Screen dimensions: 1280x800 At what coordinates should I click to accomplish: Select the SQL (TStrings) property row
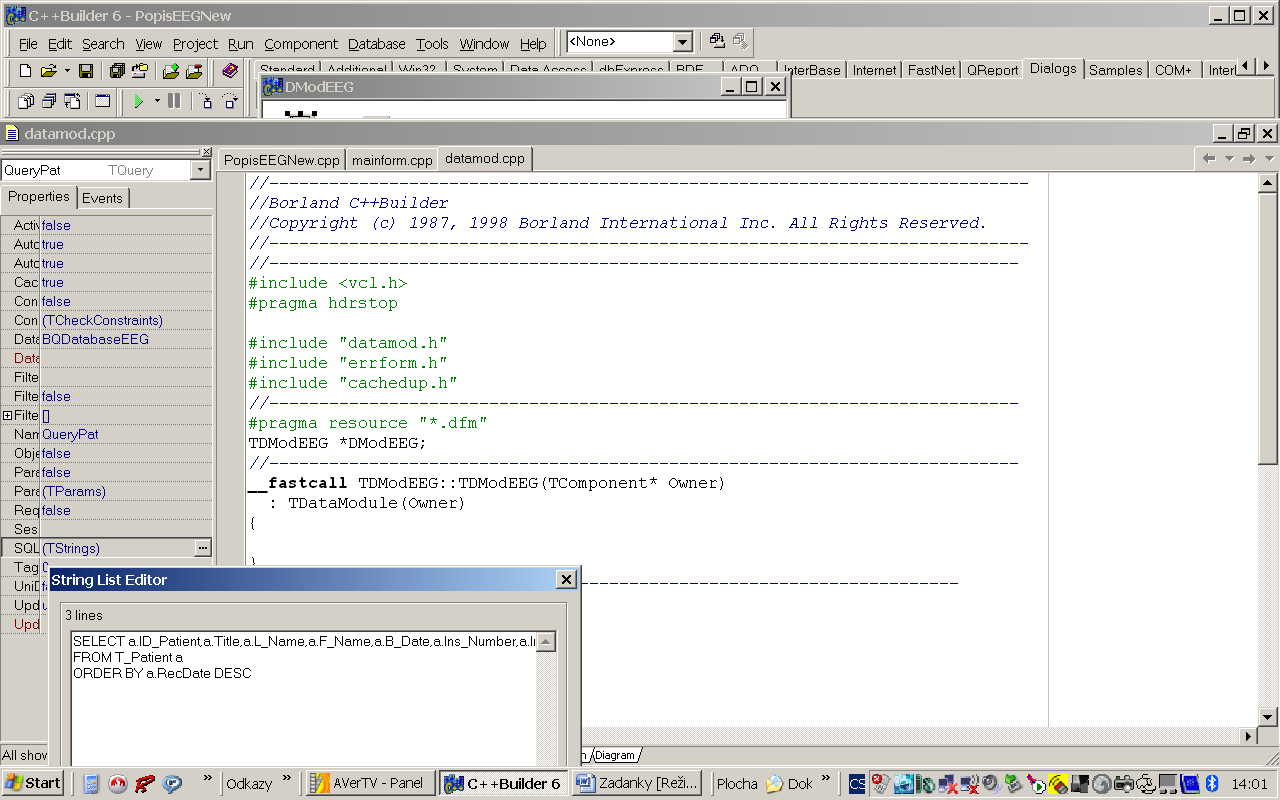pos(106,548)
